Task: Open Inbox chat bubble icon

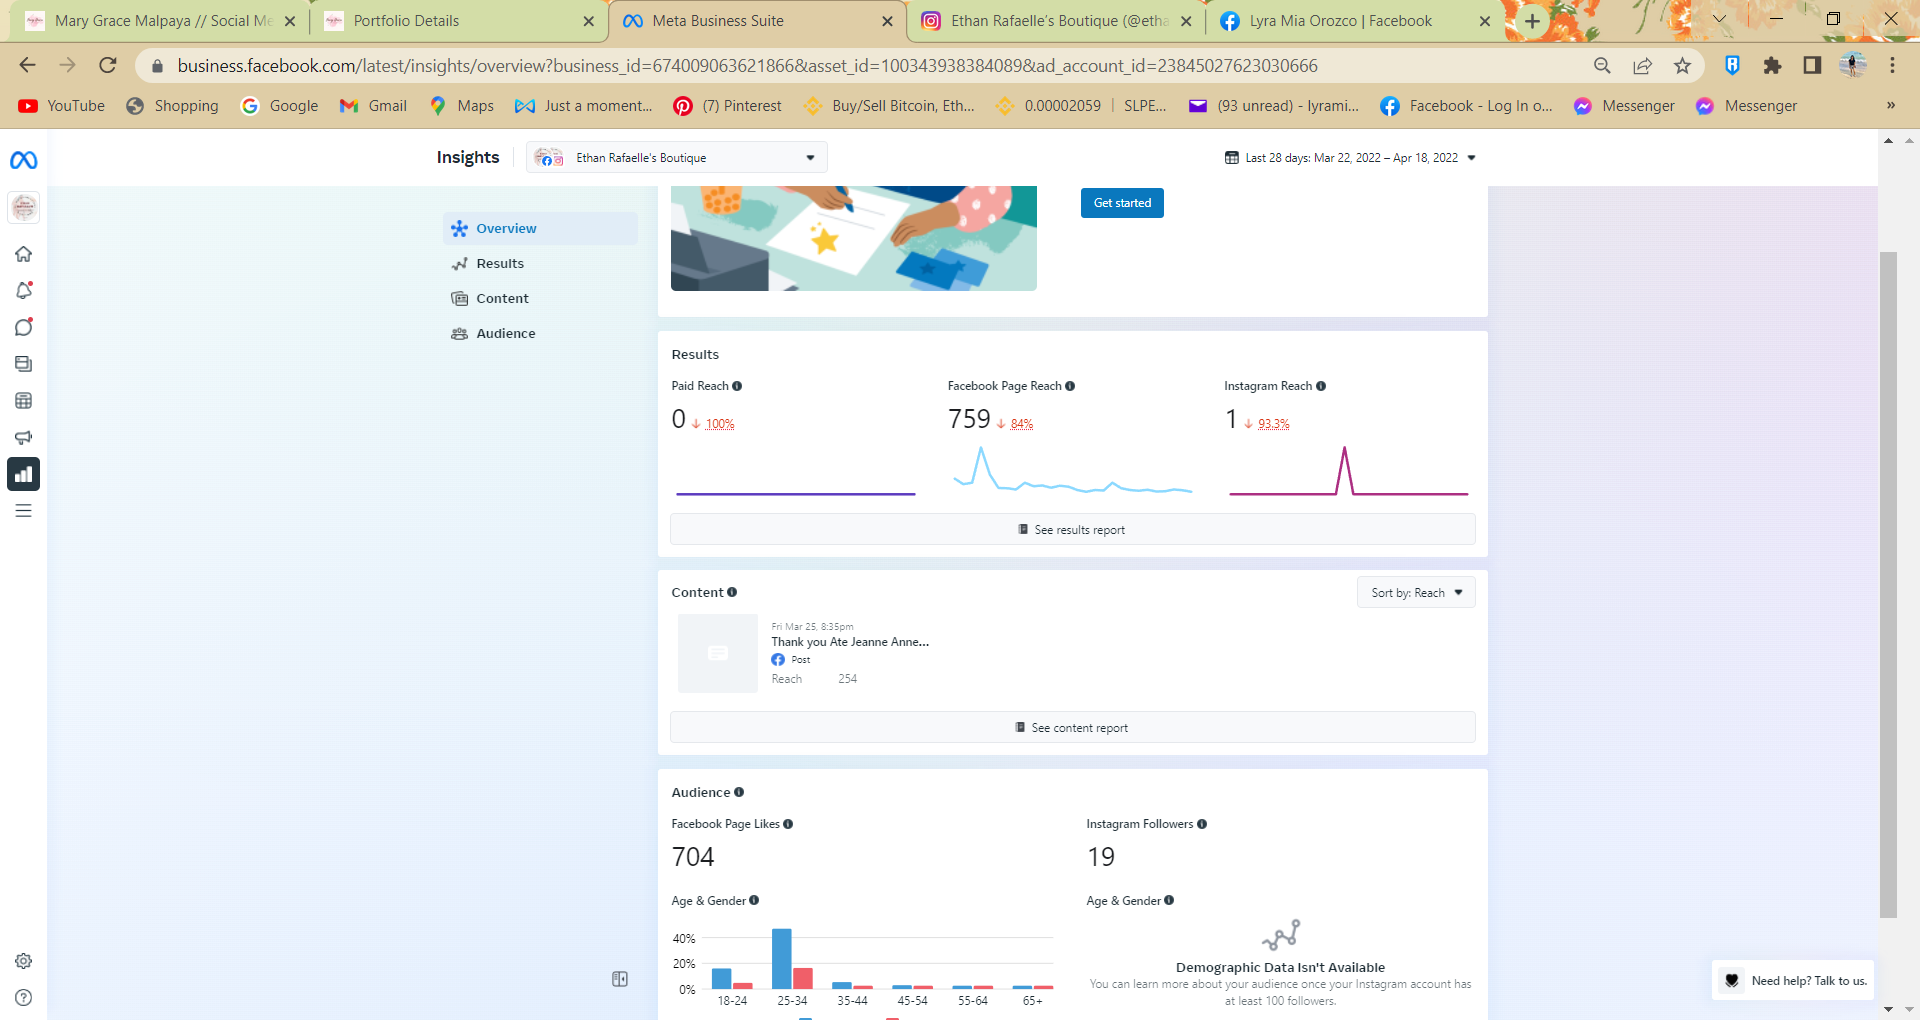Action: [24, 328]
